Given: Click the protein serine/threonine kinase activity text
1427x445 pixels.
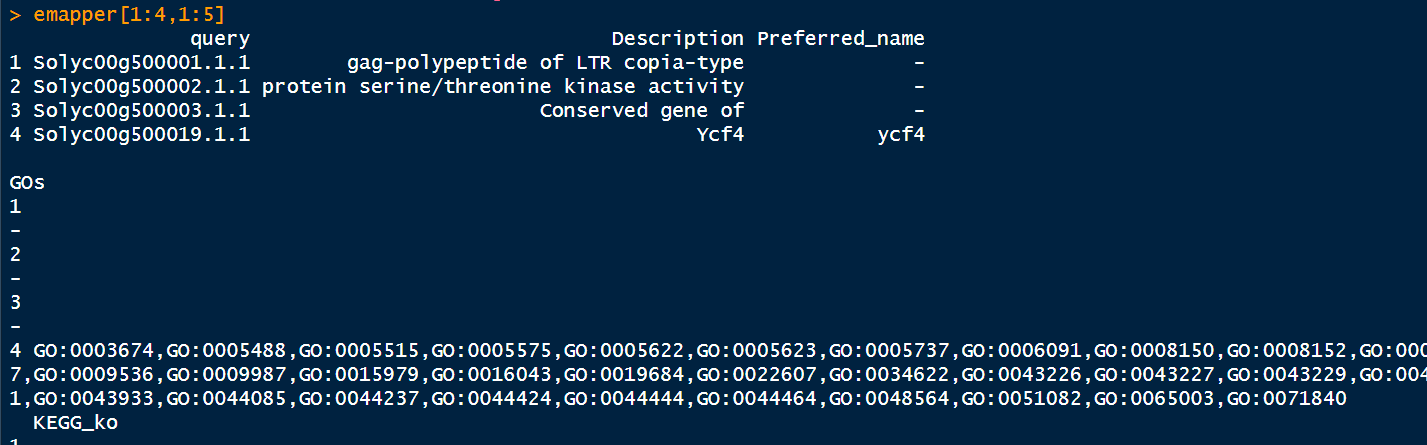Looking at the screenshot, I should click(x=502, y=87).
